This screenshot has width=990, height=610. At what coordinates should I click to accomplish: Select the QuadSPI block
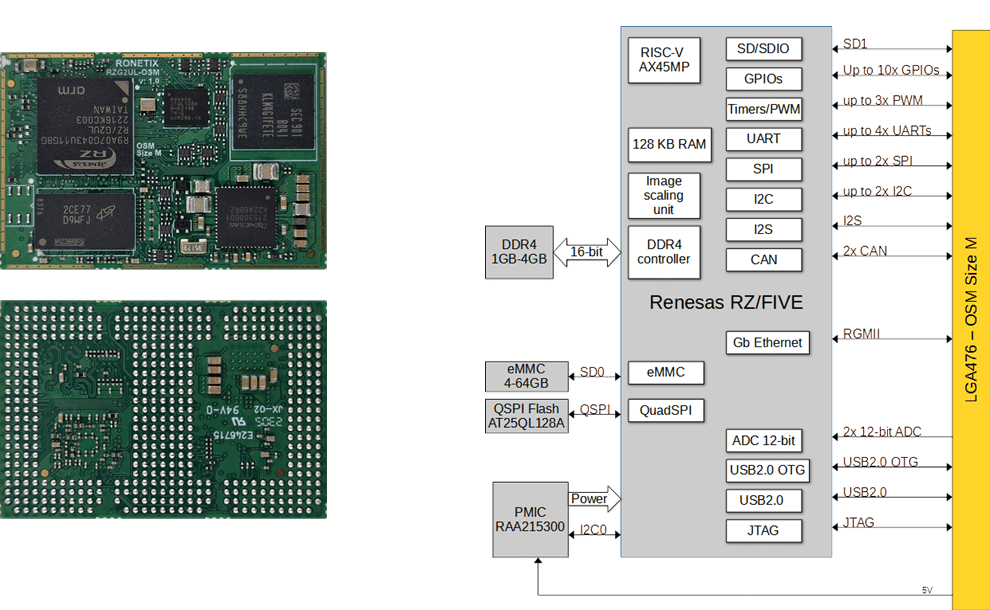click(x=665, y=410)
